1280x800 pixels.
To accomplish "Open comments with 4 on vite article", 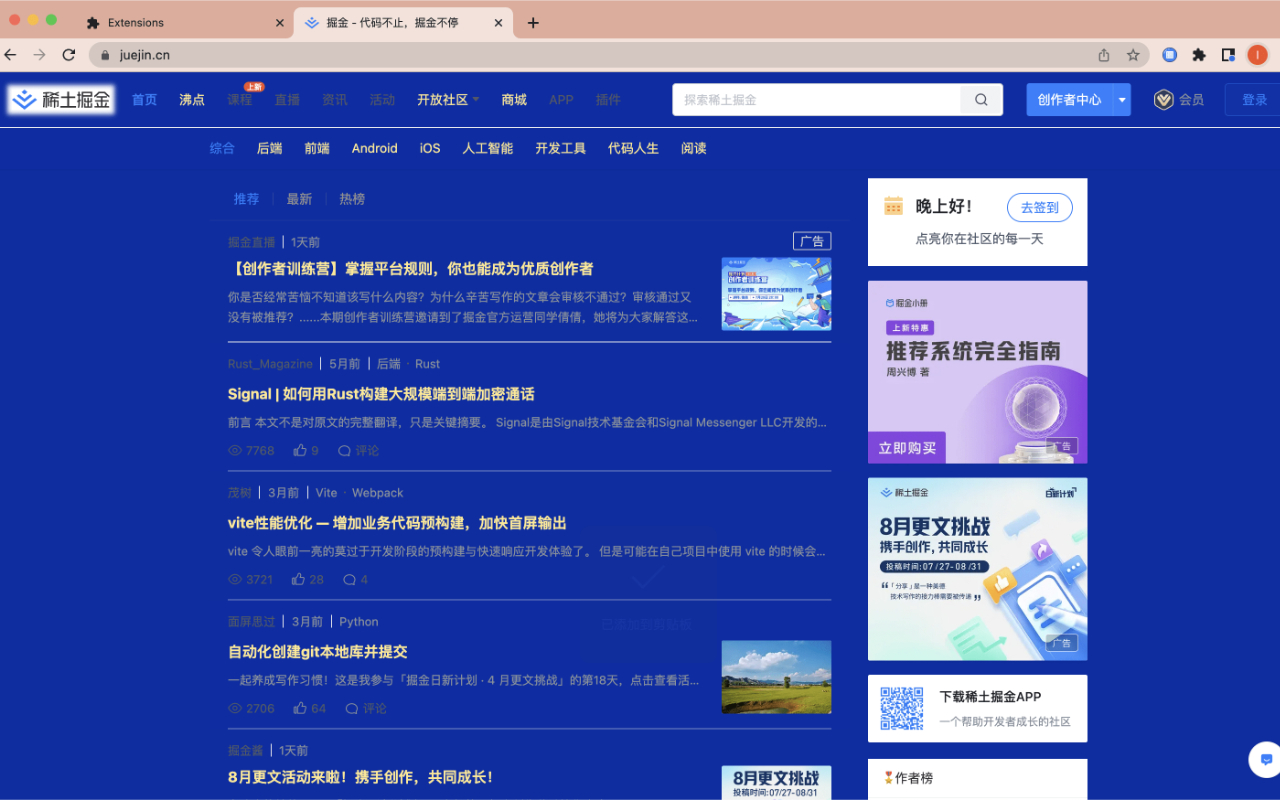I will point(350,579).
